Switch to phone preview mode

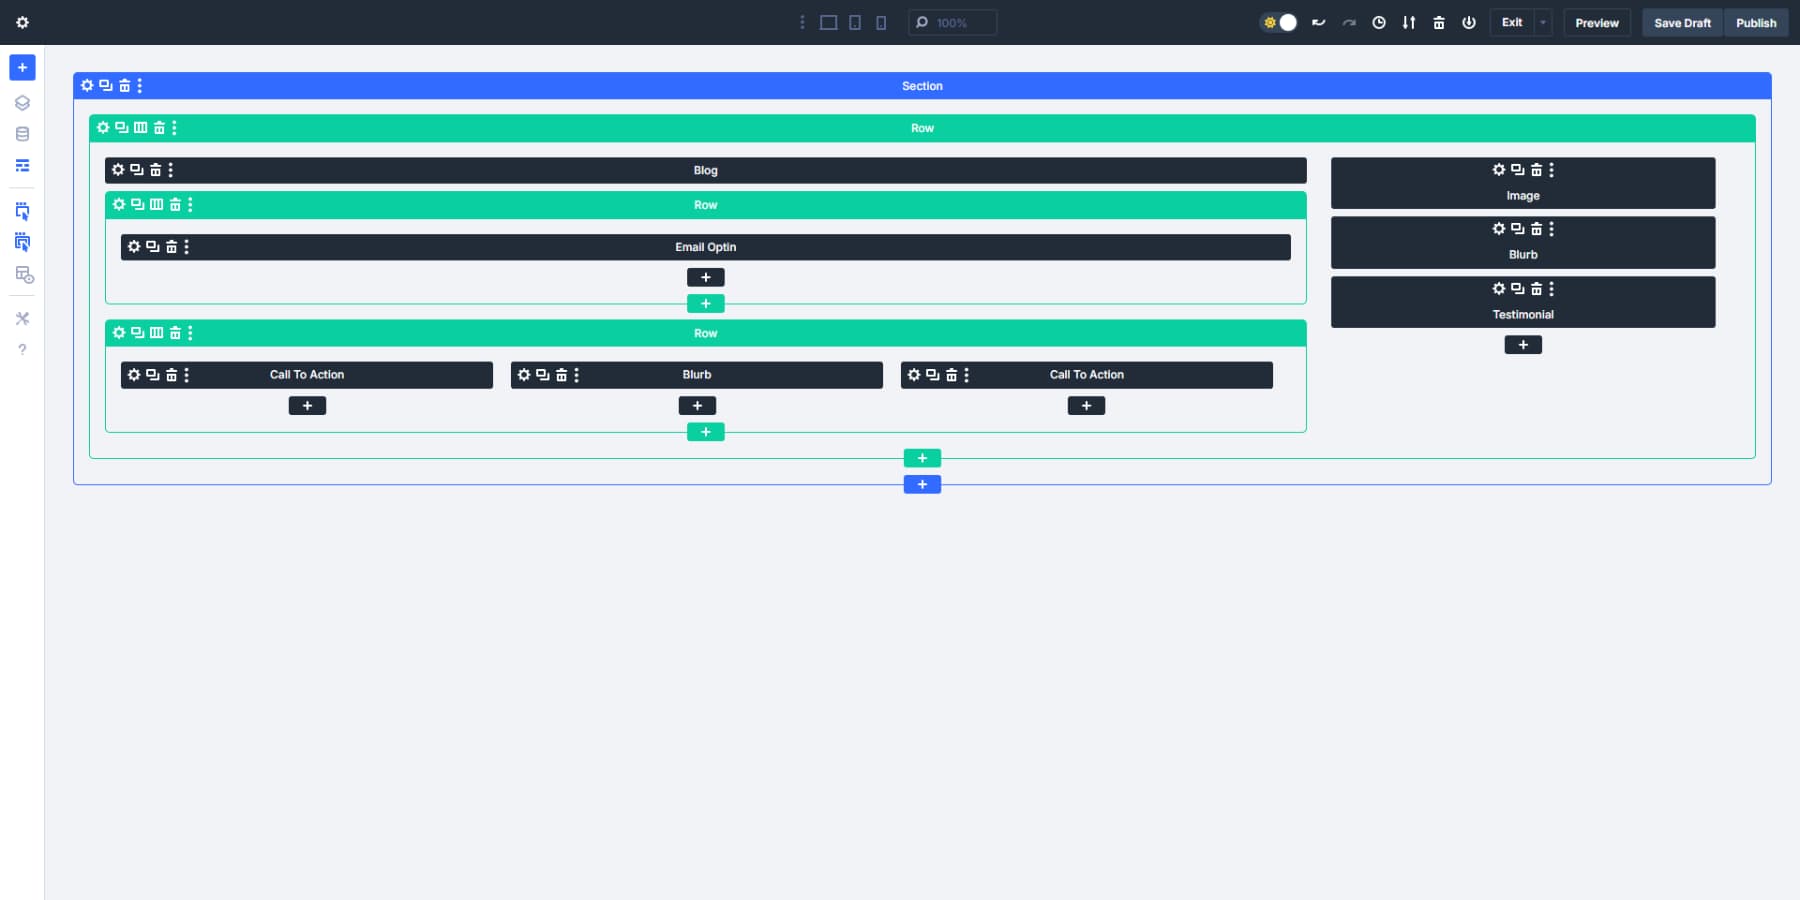pyautogui.click(x=879, y=22)
